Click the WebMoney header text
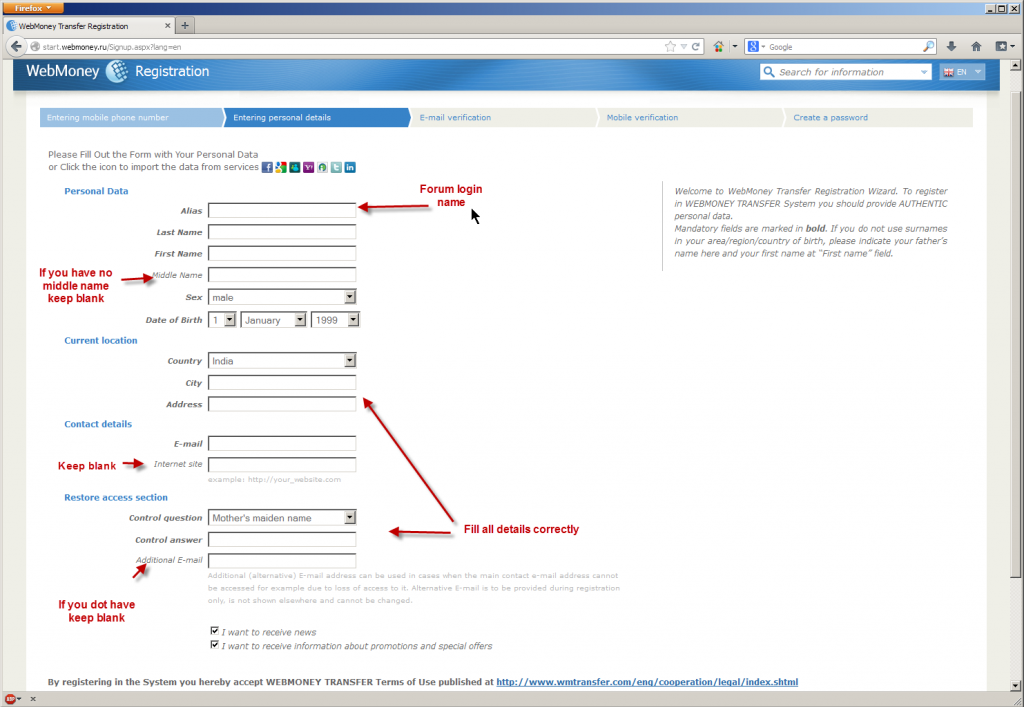Viewport: 1024px width, 707px height. (63, 71)
